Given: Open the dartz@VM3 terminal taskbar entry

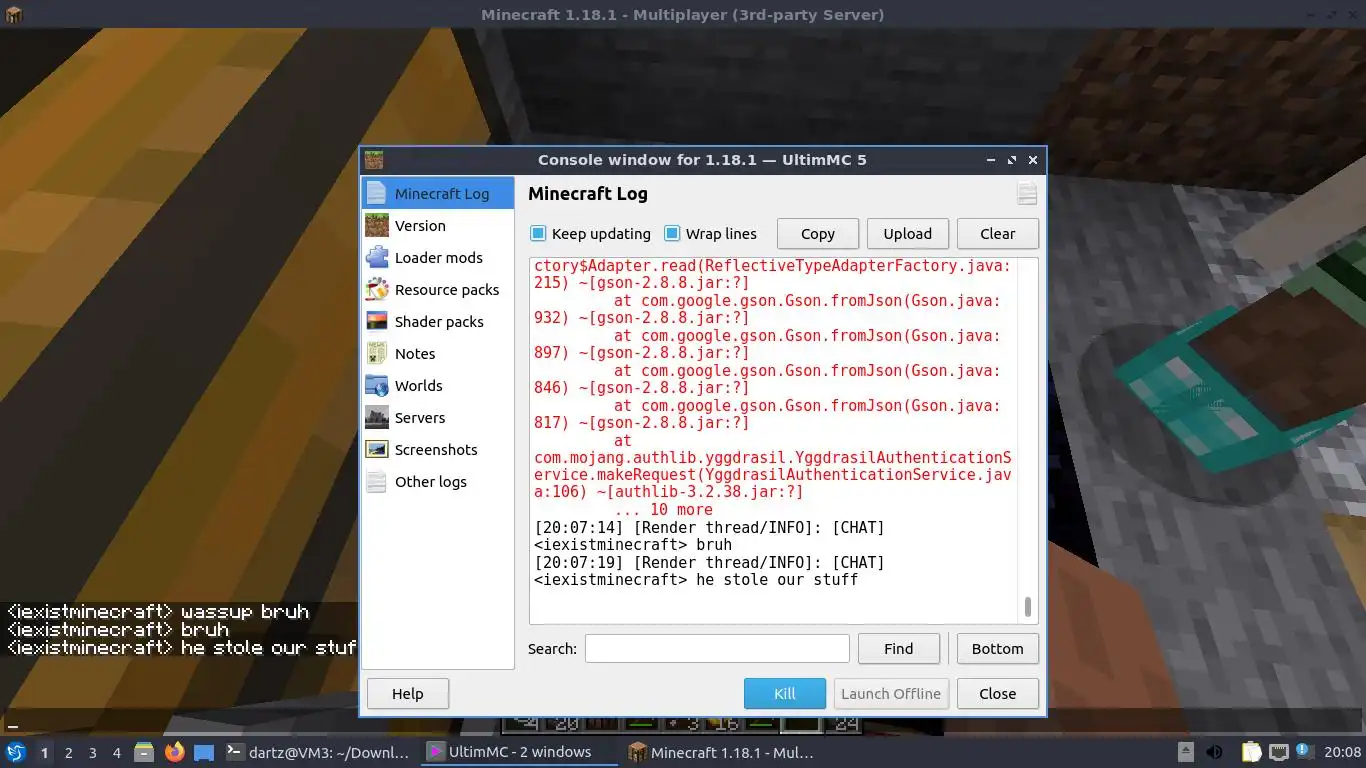Looking at the screenshot, I should pyautogui.click(x=317, y=752).
